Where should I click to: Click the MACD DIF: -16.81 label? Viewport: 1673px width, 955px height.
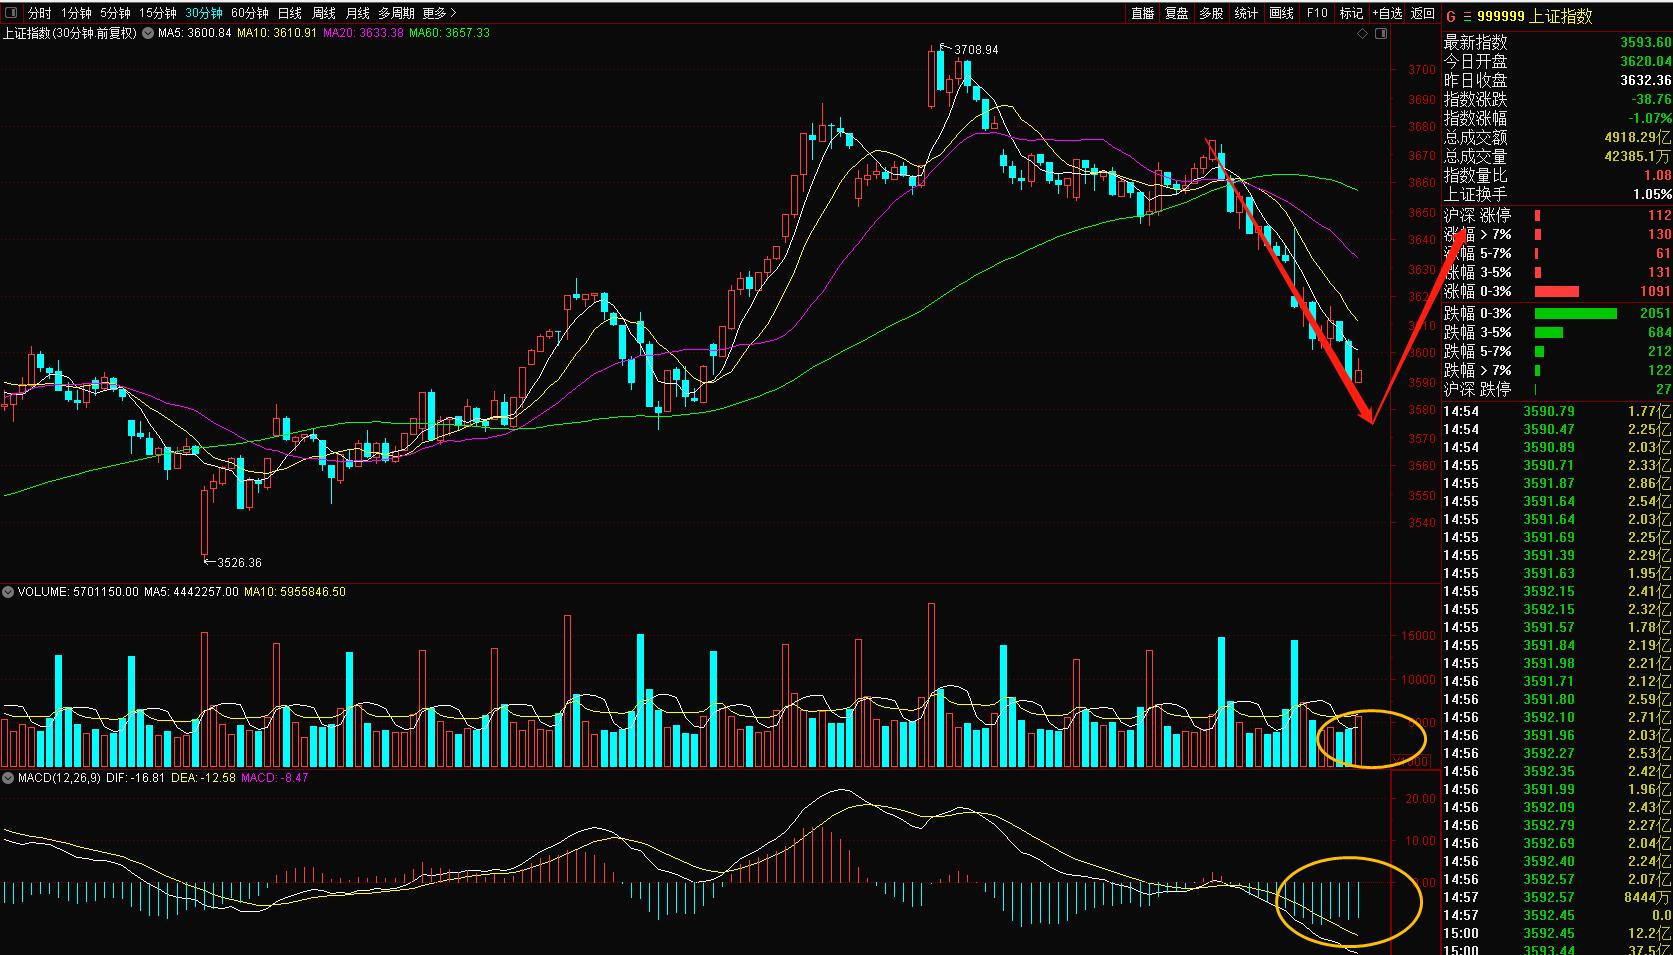click(x=134, y=777)
